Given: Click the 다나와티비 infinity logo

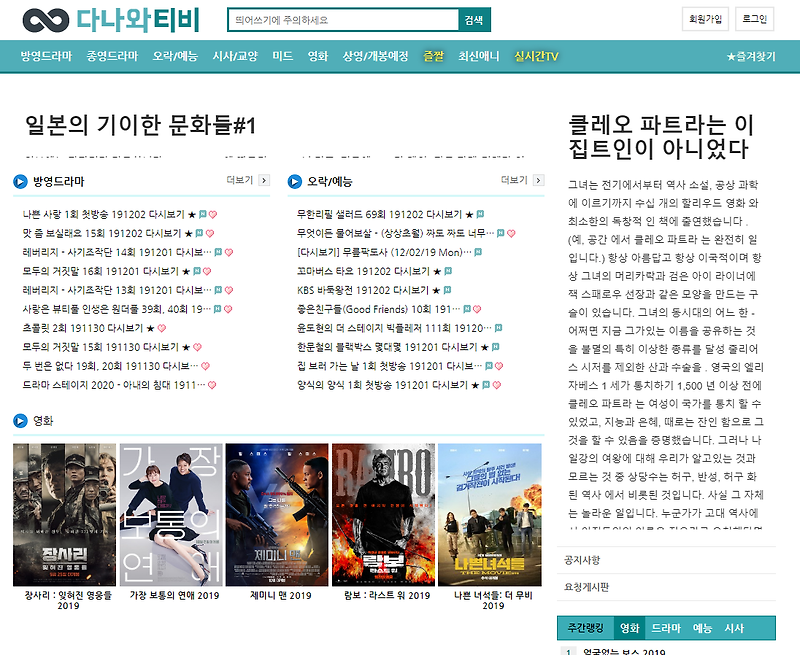Looking at the screenshot, I should pyautogui.click(x=45, y=20).
